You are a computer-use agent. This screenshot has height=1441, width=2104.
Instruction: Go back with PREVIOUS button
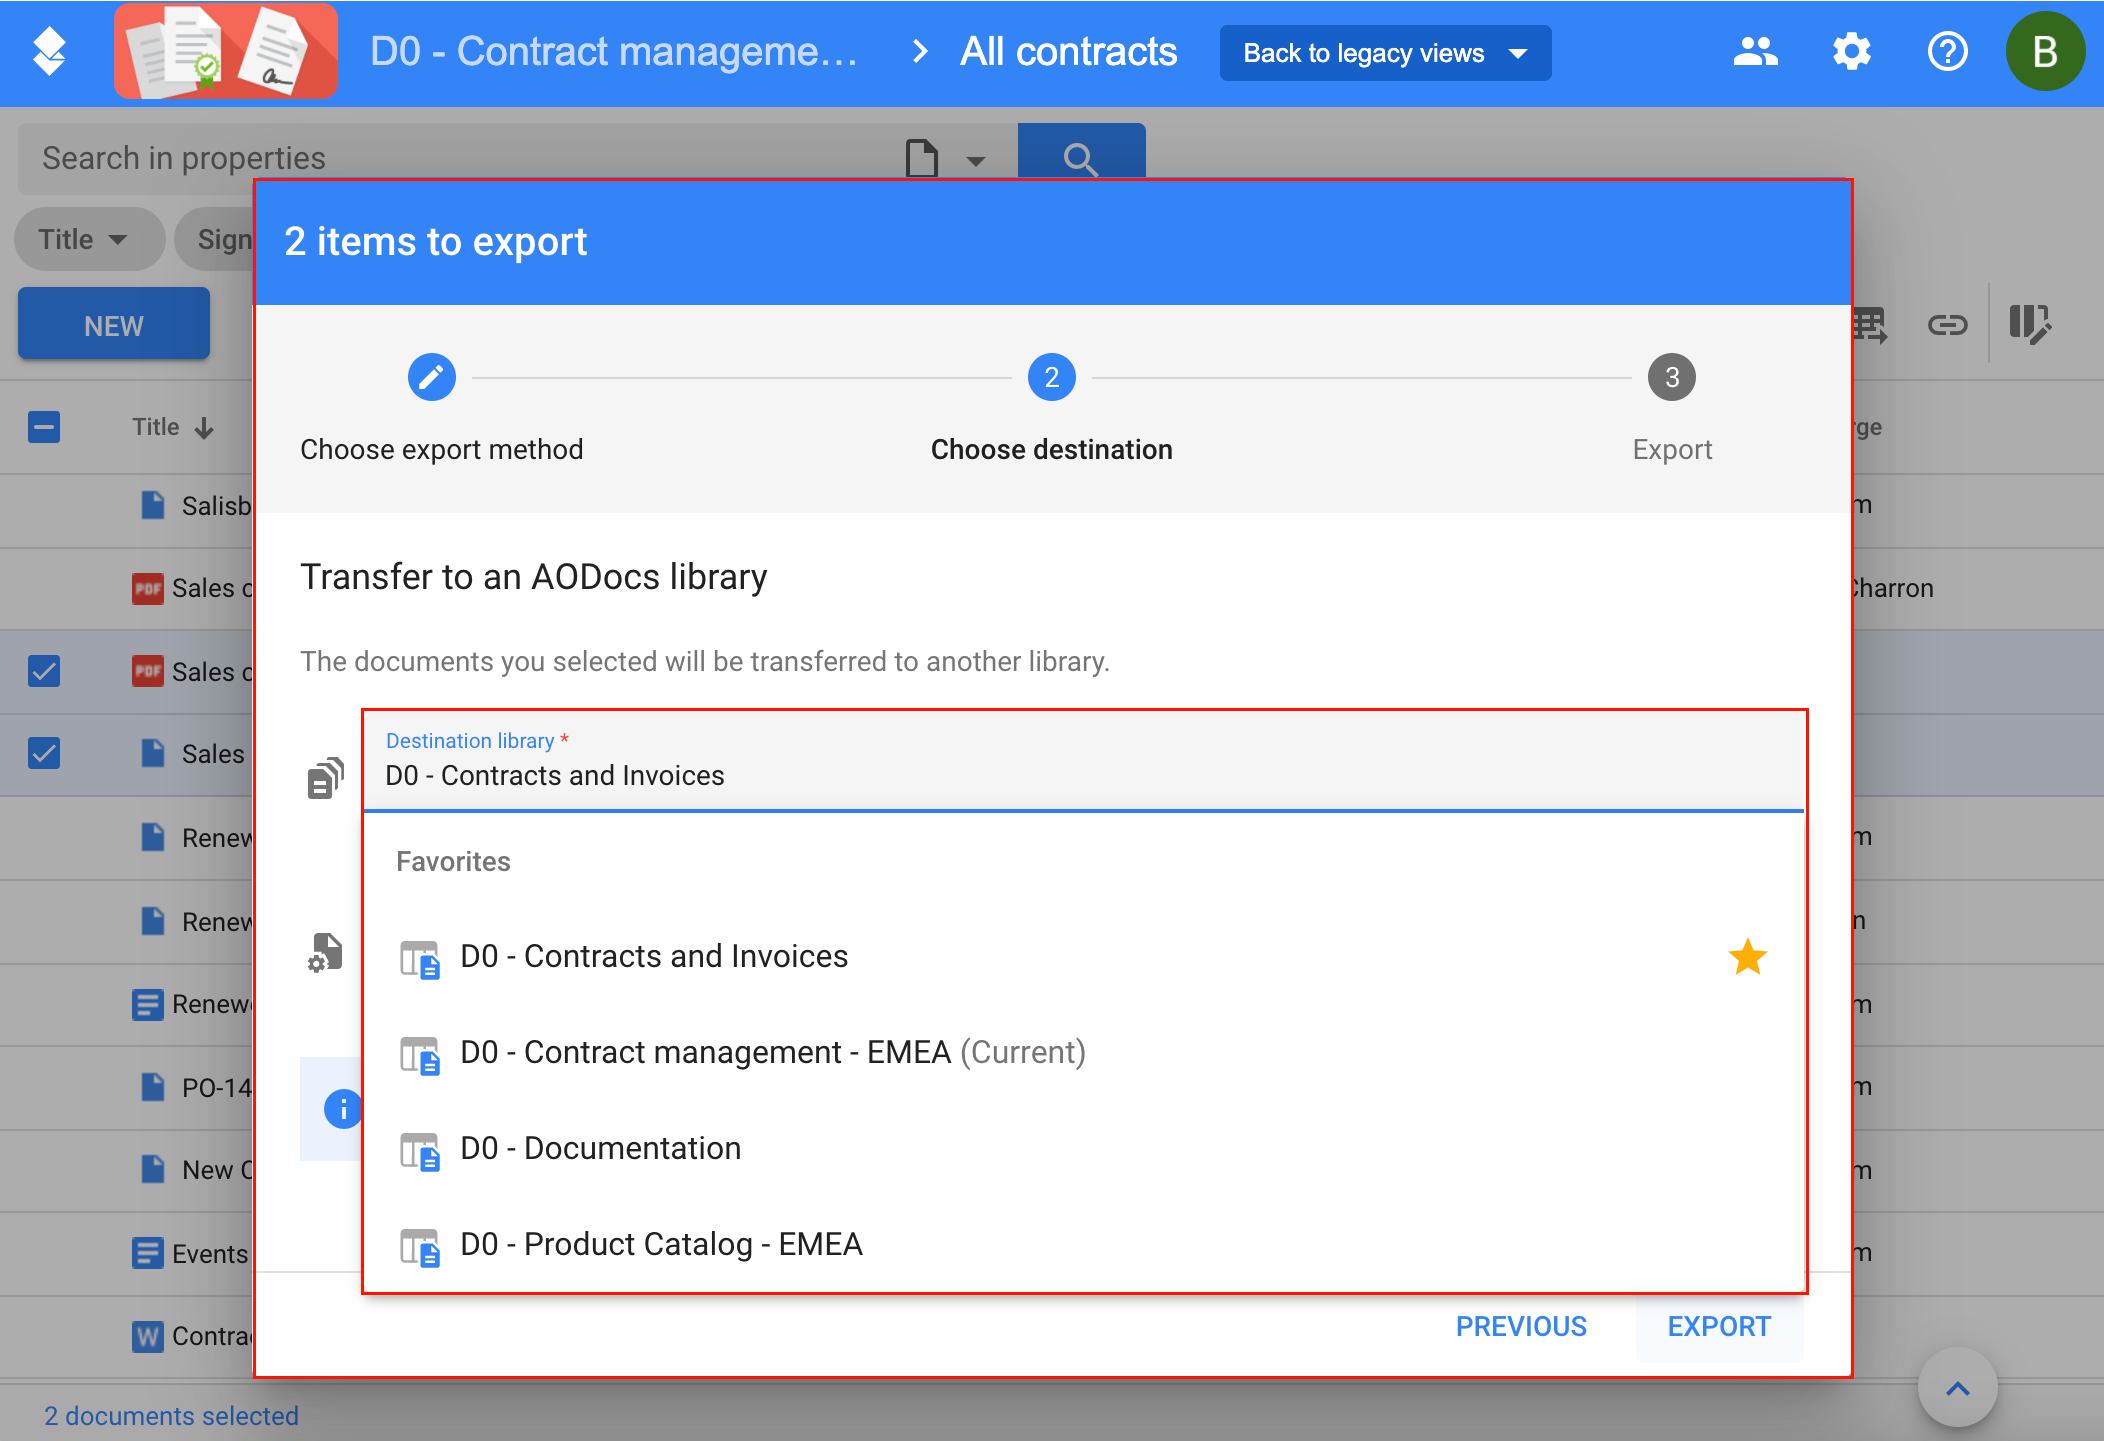coord(1521,1326)
